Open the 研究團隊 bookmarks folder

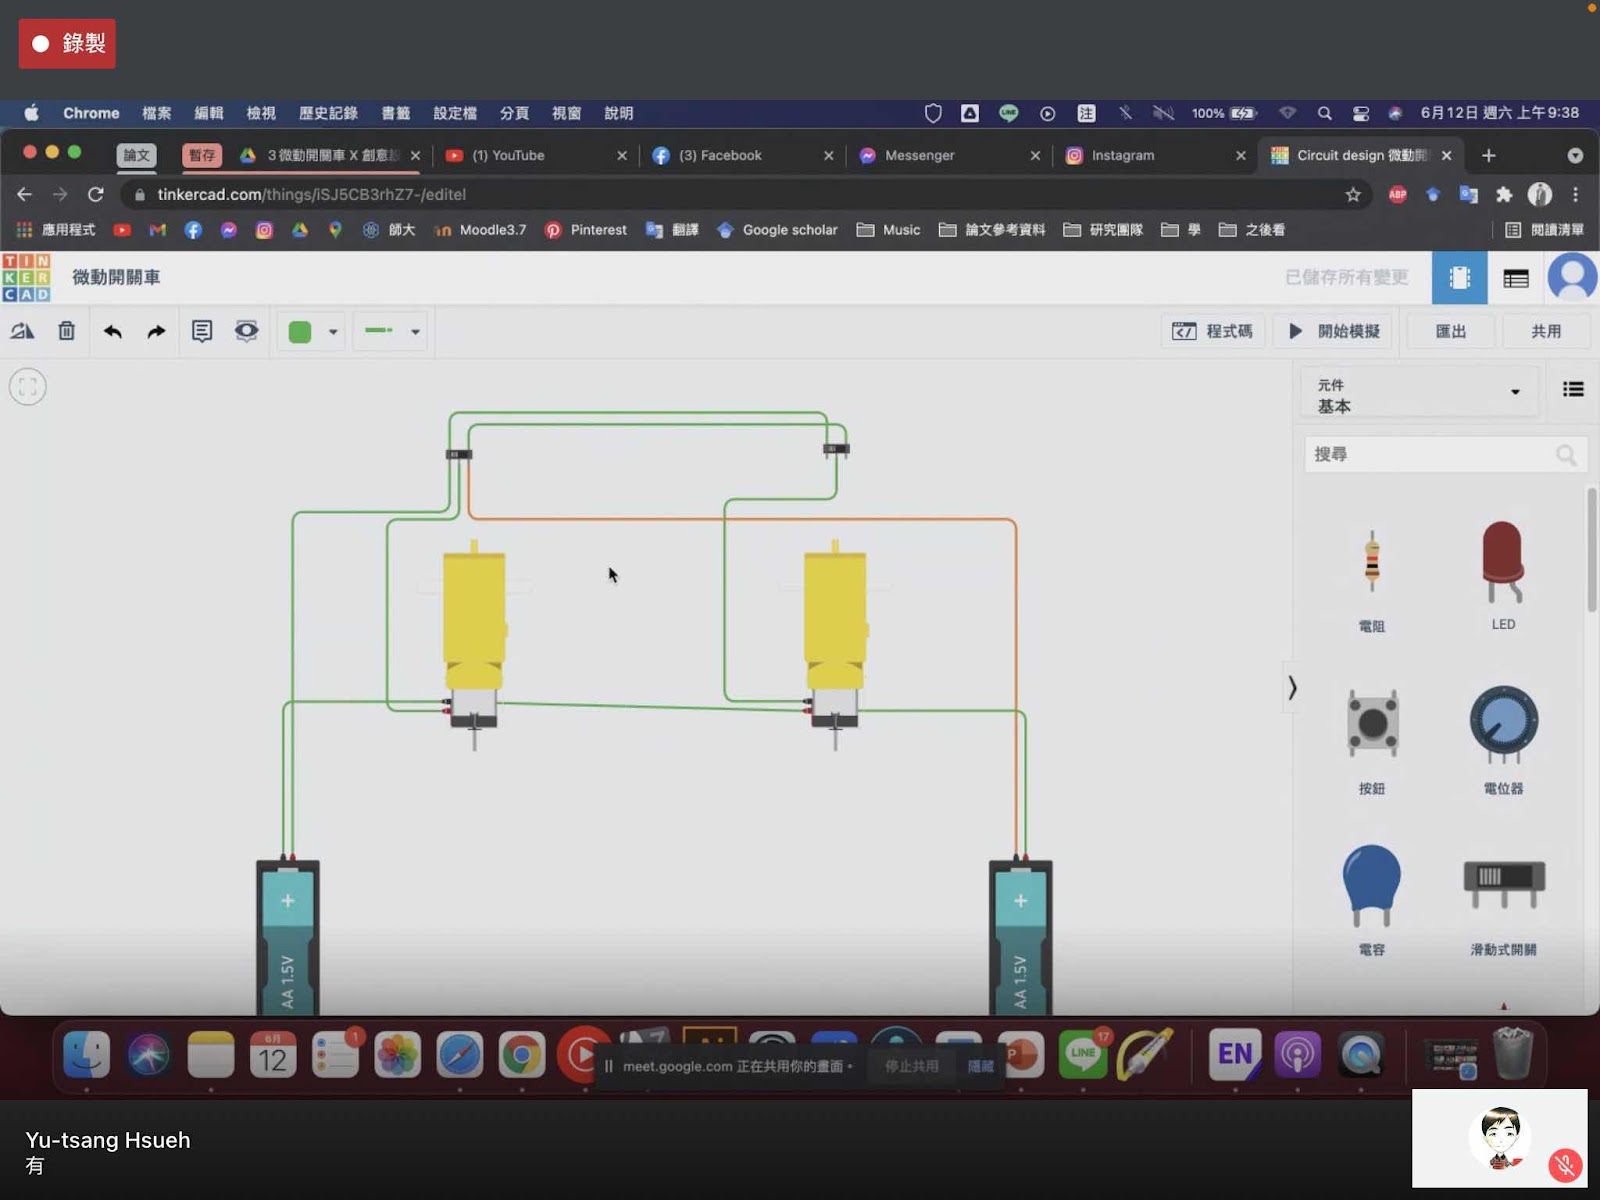pos(1102,230)
